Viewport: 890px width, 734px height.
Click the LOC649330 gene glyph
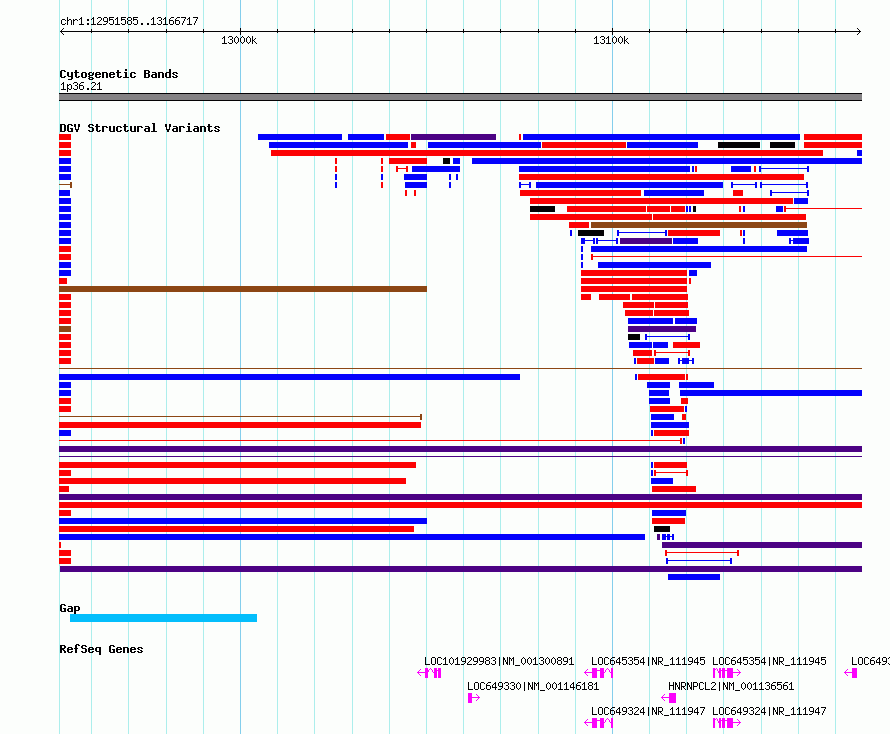473,698
